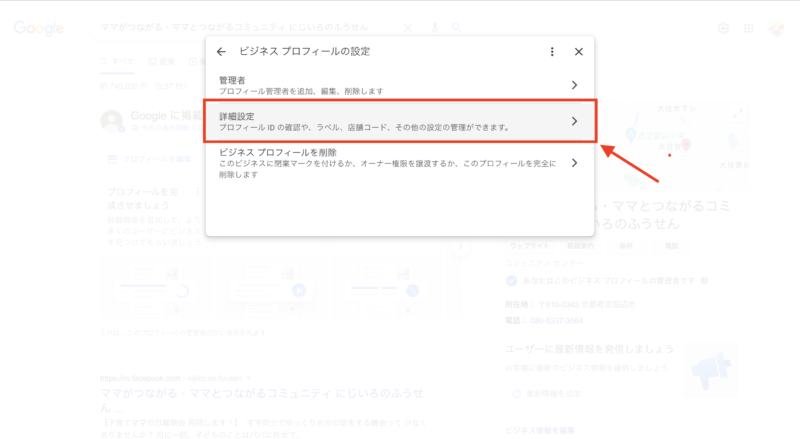
Task: Expand the chevron on ビジネス プロフィールを削除 row
Action: click(574, 163)
